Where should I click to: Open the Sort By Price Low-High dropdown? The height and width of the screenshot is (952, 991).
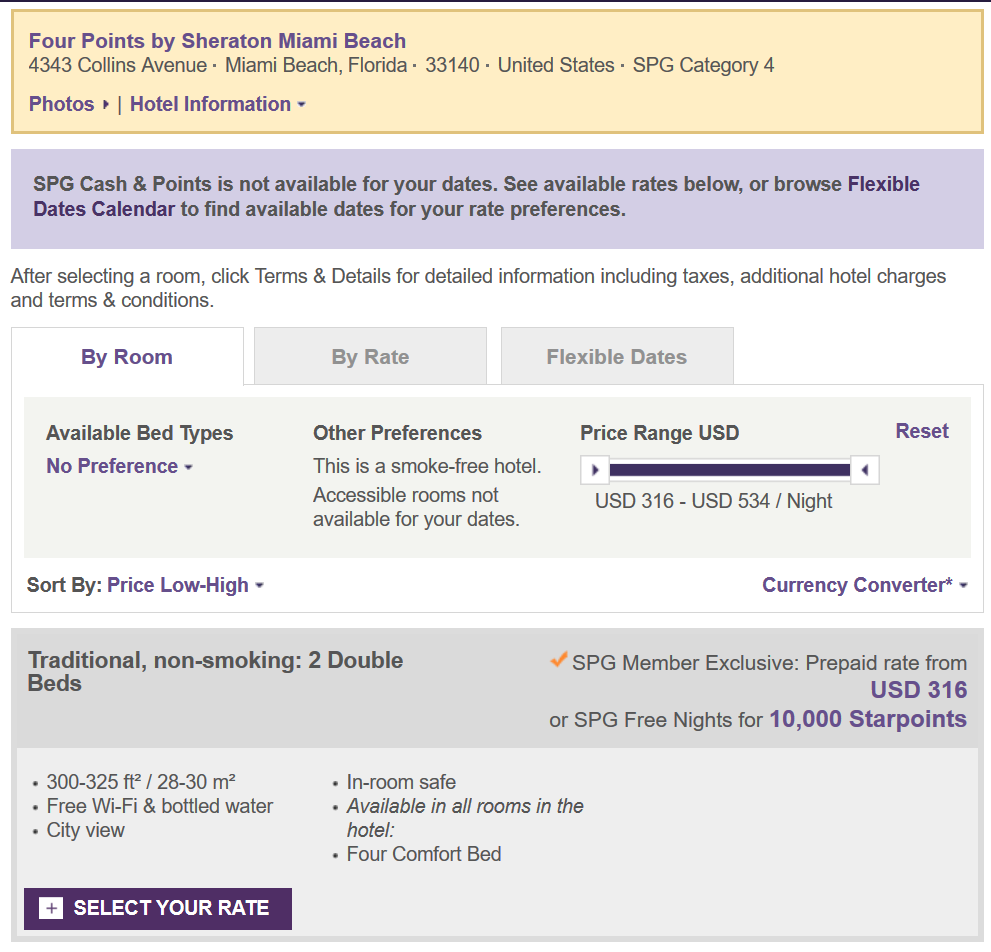click(185, 585)
